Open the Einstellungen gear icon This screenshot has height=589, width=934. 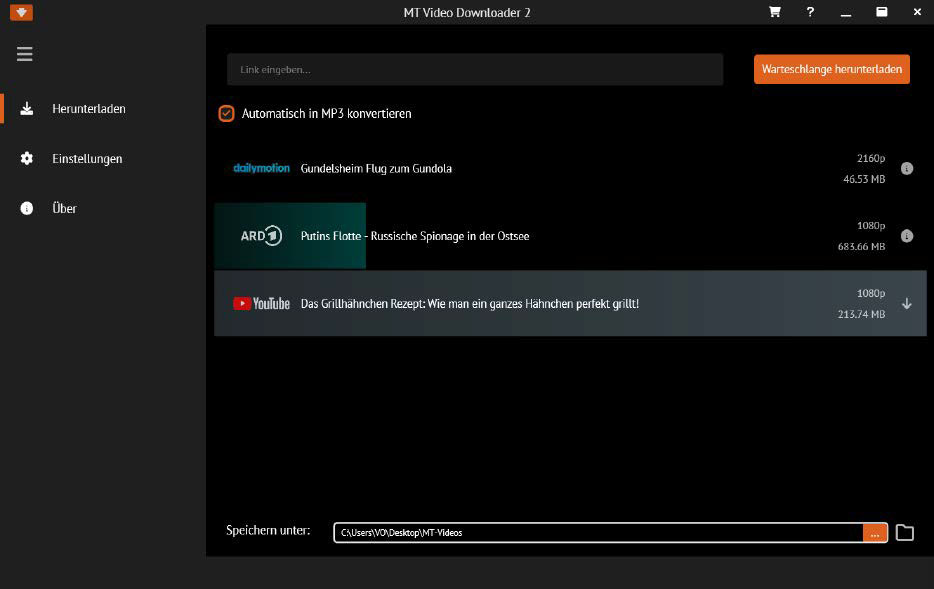click(28, 158)
